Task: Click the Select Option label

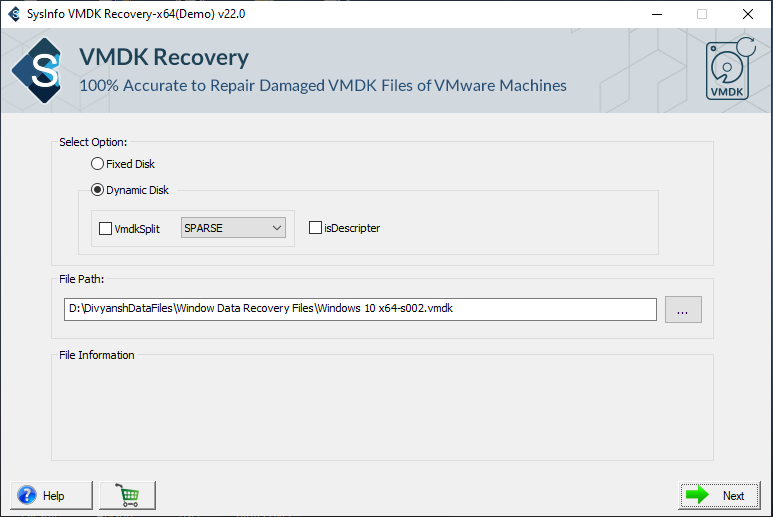Action: tap(93, 142)
